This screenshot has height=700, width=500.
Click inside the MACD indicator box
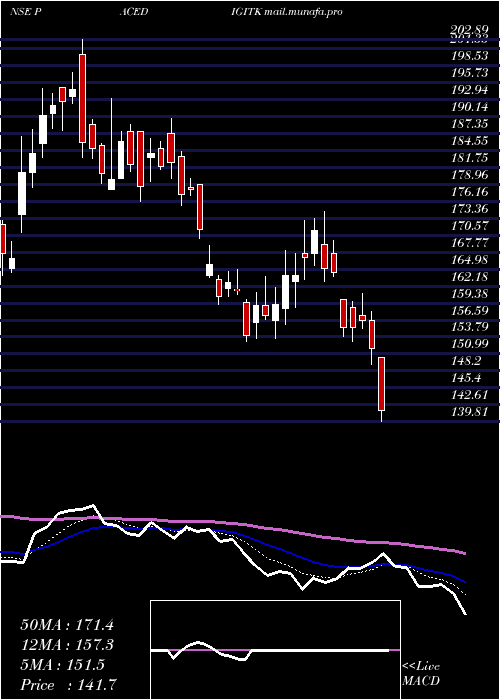pos(275,650)
